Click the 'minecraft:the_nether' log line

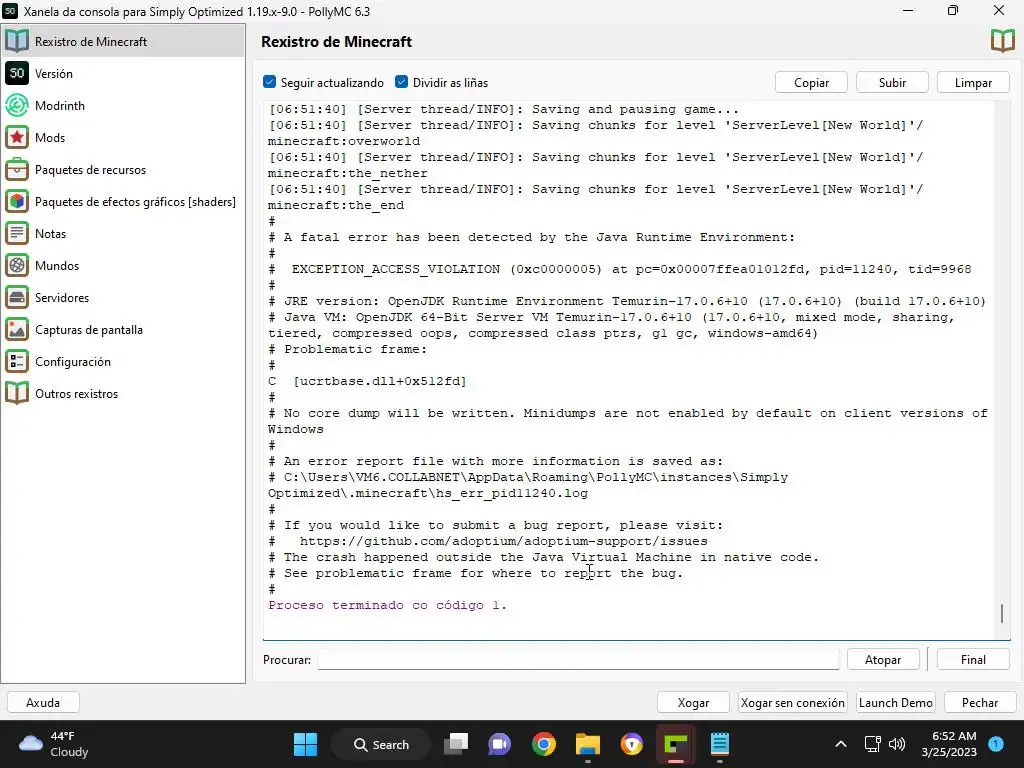pos(347,173)
